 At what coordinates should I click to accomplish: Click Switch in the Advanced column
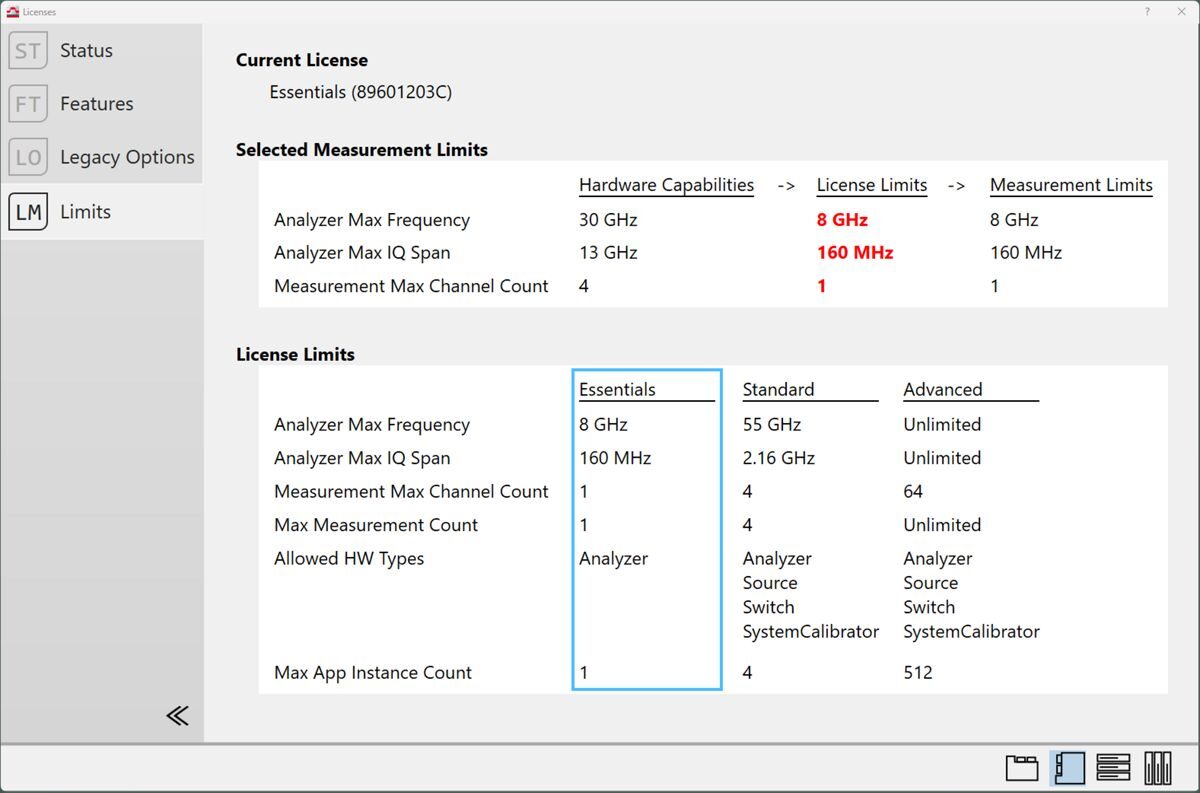point(929,607)
